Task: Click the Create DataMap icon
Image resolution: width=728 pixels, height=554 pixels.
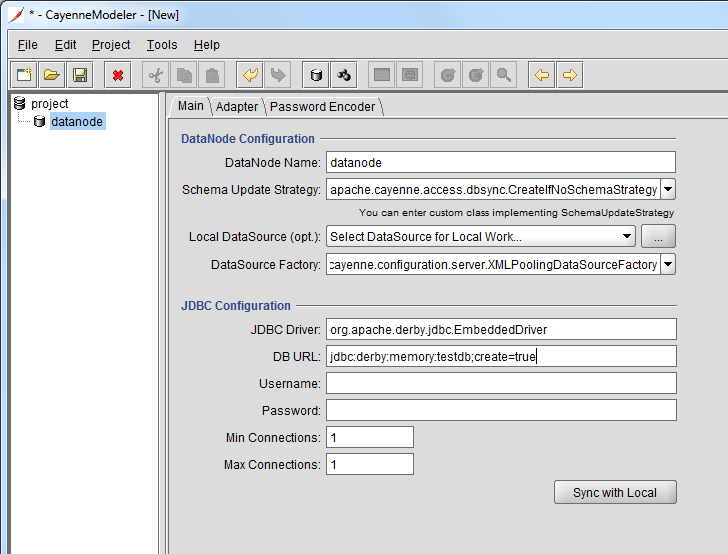Action: [x=344, y=75]
